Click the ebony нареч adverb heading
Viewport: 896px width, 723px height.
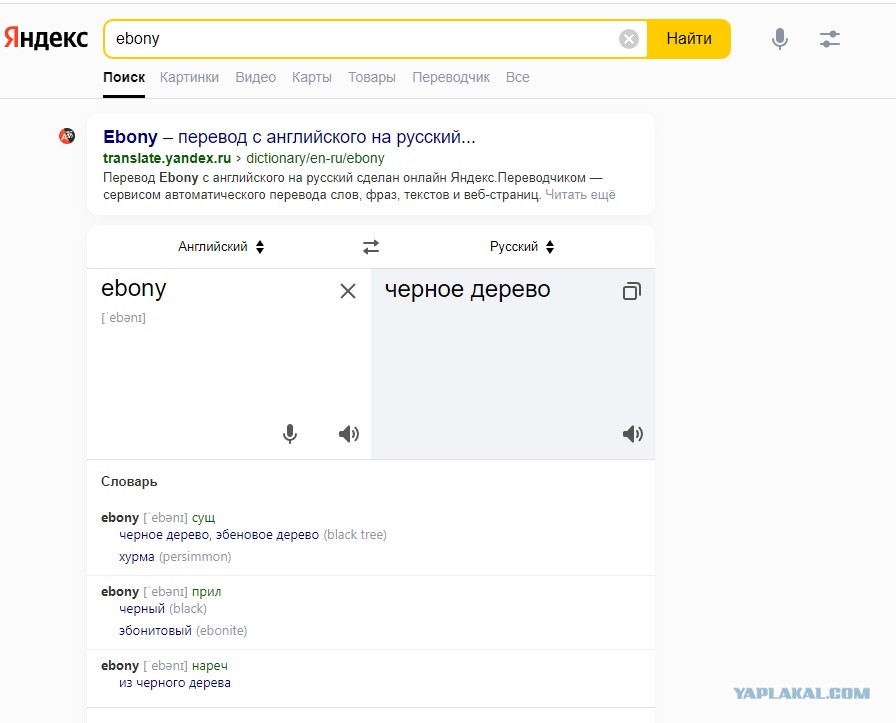click(x=165, y=666)
